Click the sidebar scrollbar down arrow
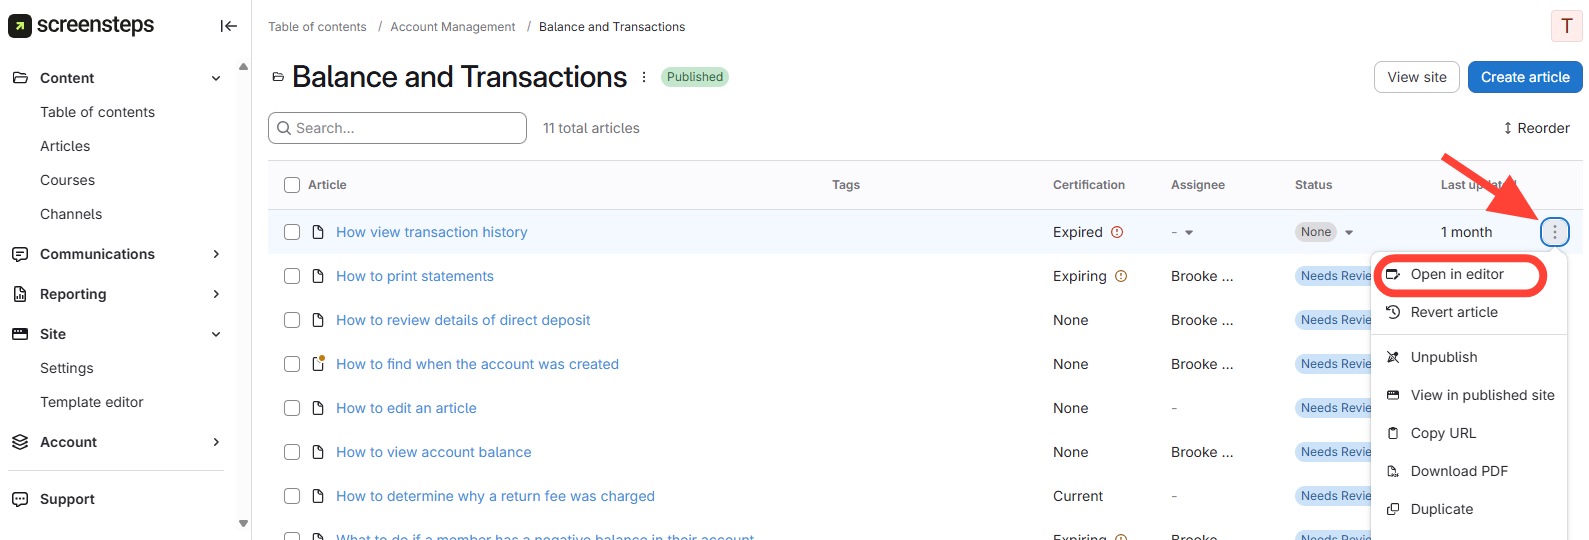The width and height of the screenshot is (1589, 540). tap(243, 523)
